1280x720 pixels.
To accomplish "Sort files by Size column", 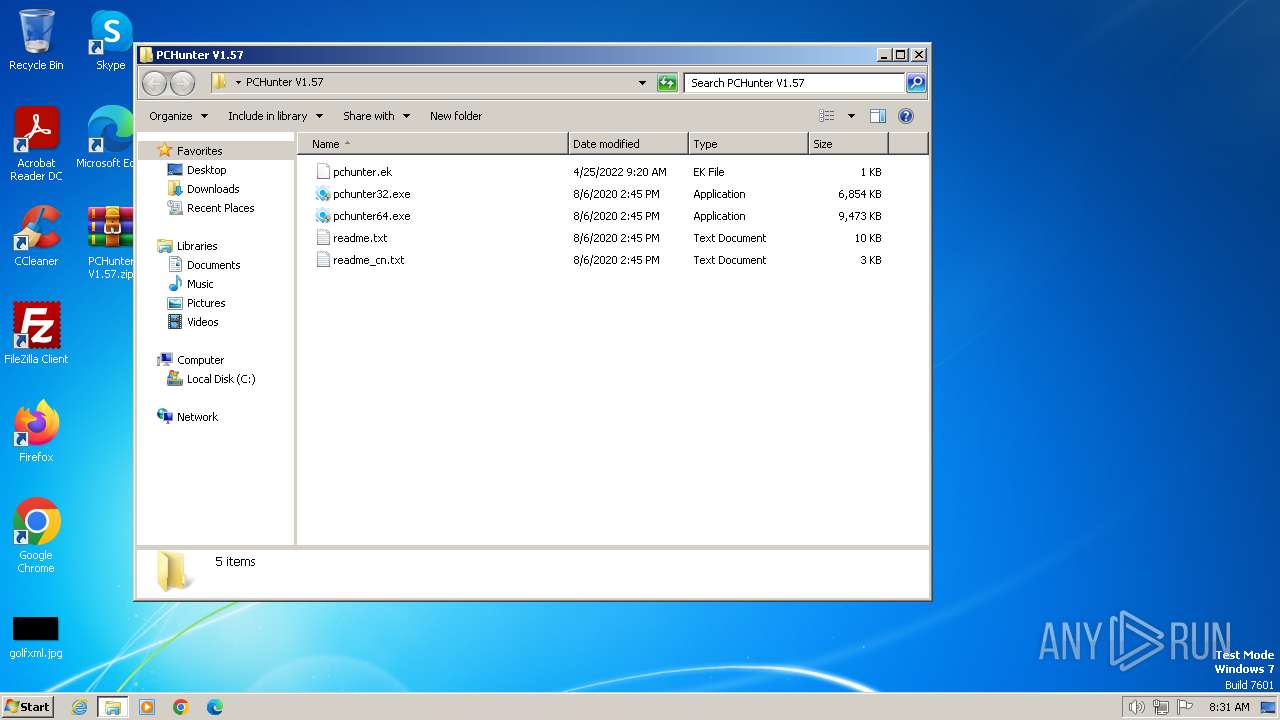I will (x=848, y=144).
